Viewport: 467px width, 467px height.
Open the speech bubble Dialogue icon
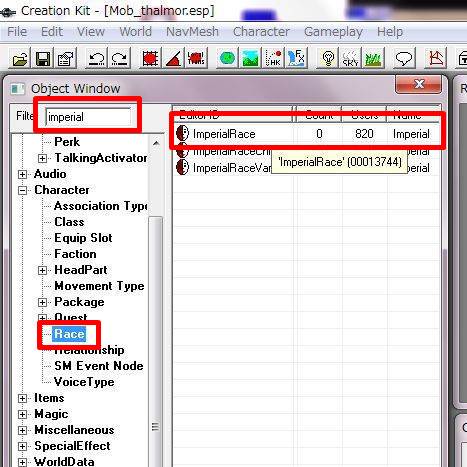click(404, 59)
